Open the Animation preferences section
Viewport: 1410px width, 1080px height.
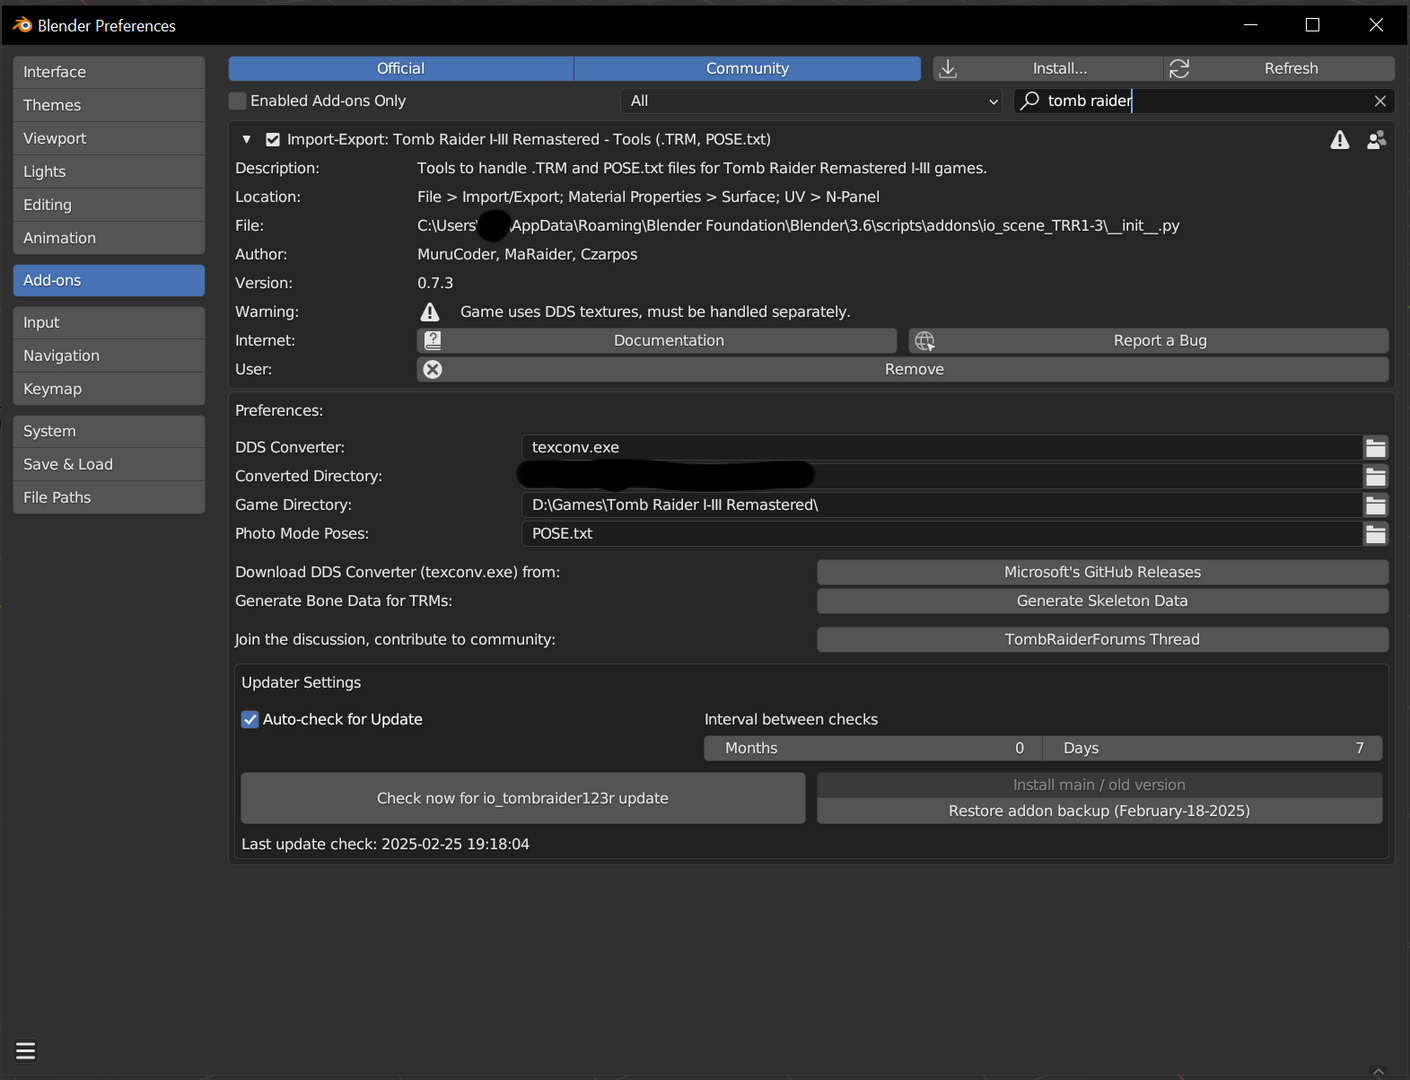[x=109, y=238]
